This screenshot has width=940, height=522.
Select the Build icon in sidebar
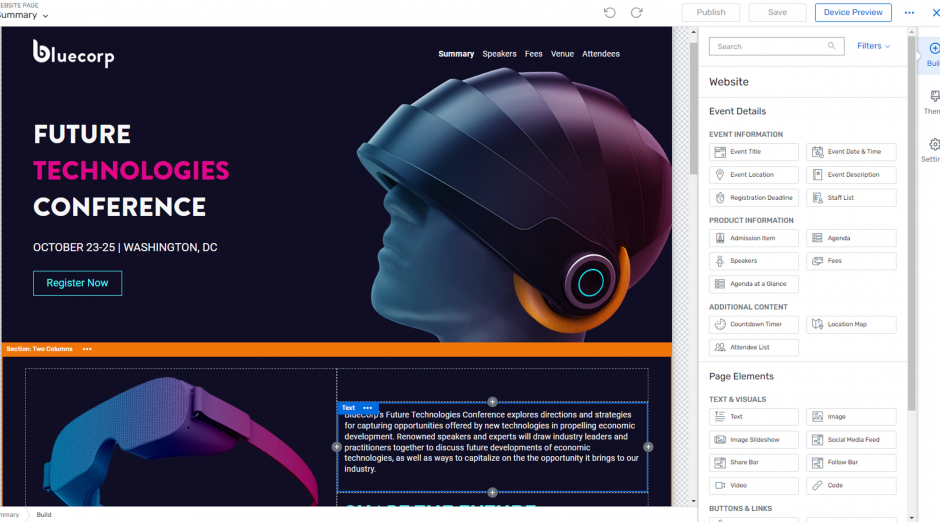point(934,53)
